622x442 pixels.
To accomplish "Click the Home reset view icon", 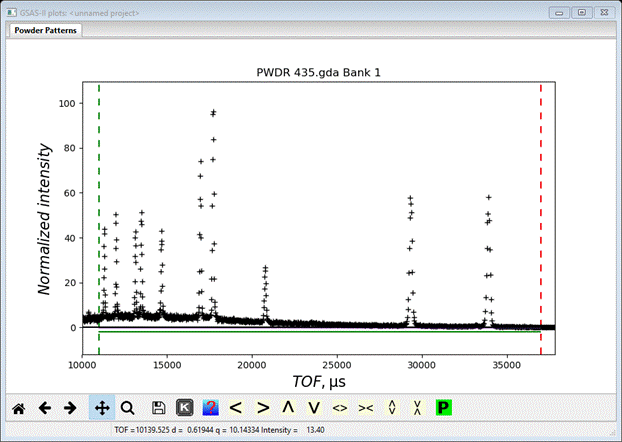I will 18,407.
